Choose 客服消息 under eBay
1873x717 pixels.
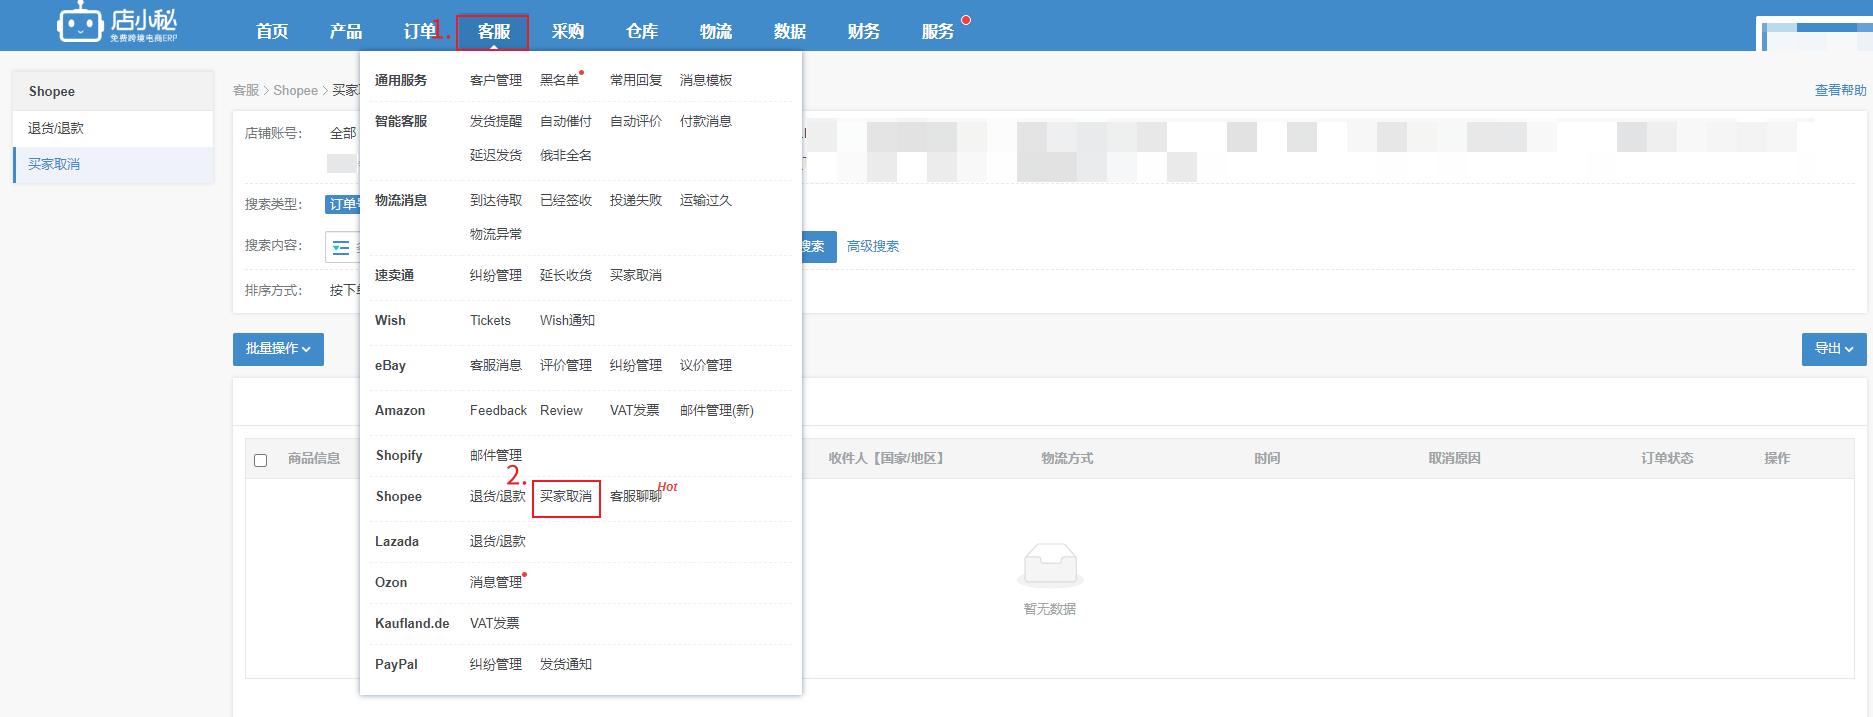[496, 365]
